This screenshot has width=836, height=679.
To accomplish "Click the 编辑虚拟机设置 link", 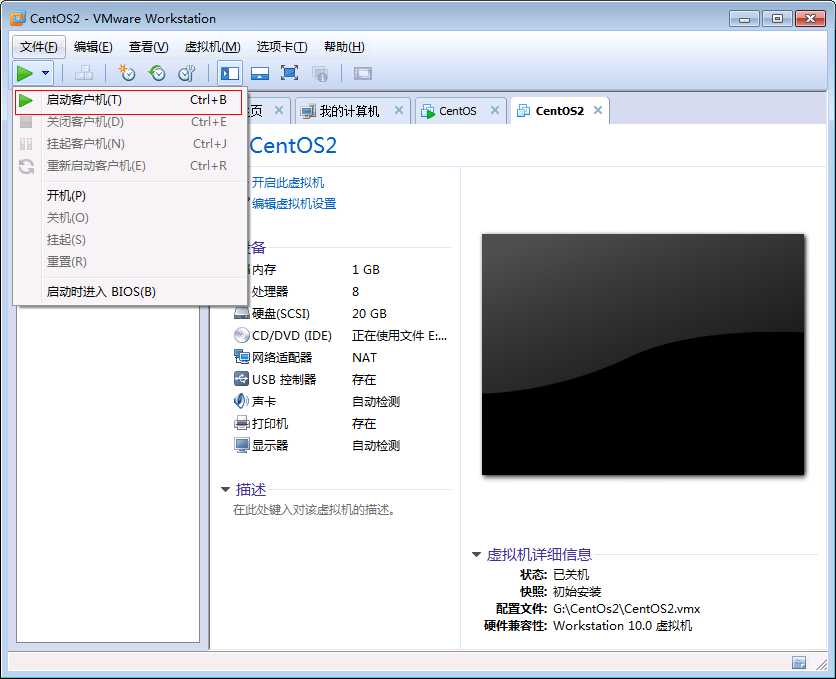I will click(294, 204).
